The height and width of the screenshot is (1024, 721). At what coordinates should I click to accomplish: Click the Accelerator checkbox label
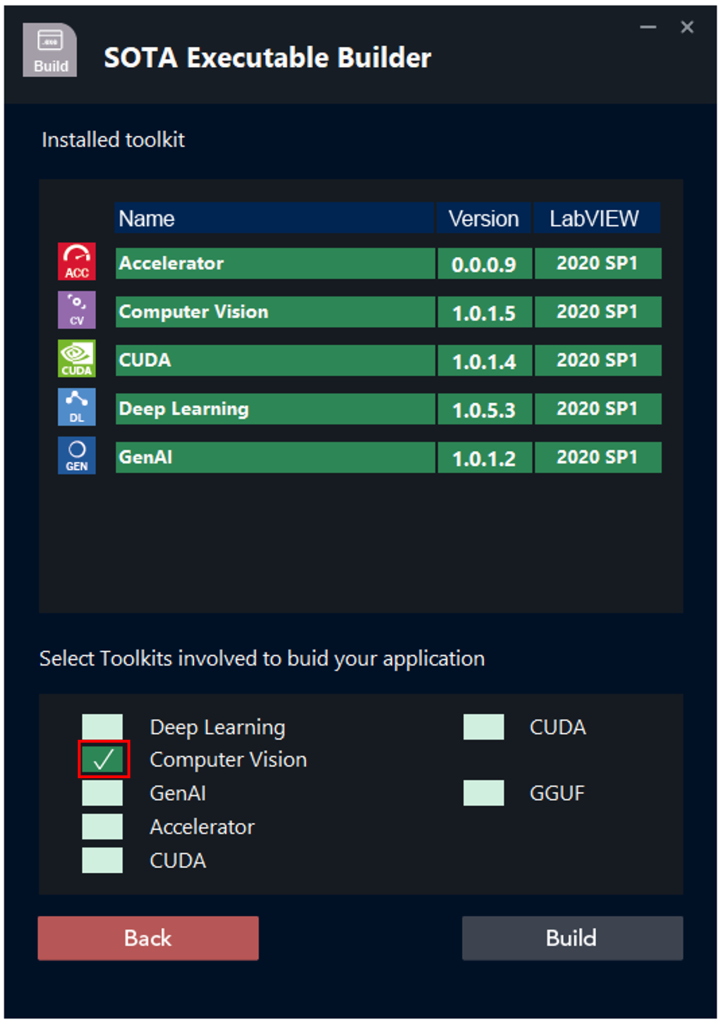202,827
